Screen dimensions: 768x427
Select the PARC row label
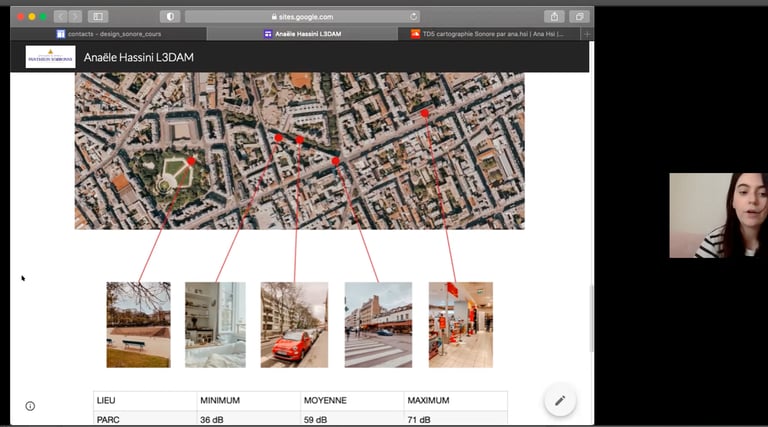[108, 420]
